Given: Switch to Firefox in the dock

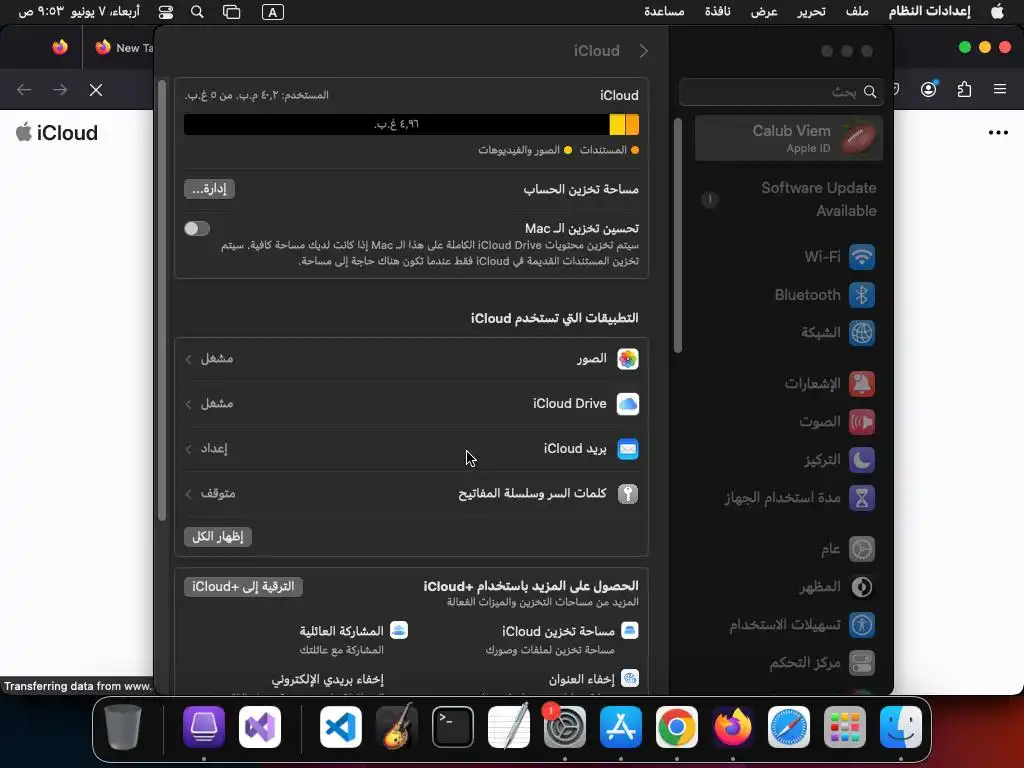Looking at the screenshot, I should pos(732,727).
